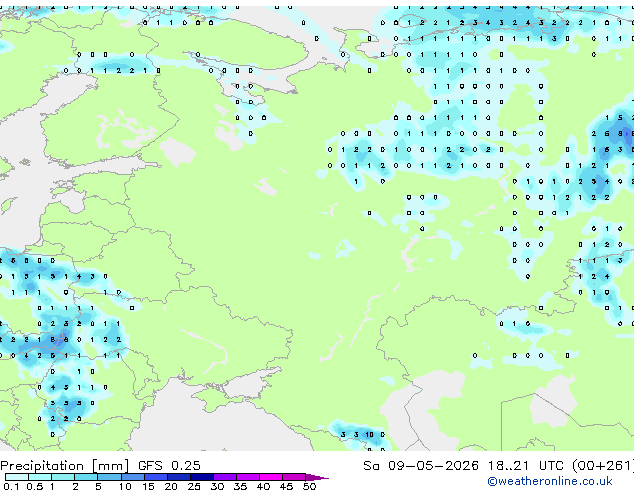
Task: Select the 20–25 mm legend color swatch
Action: point(179,477)
